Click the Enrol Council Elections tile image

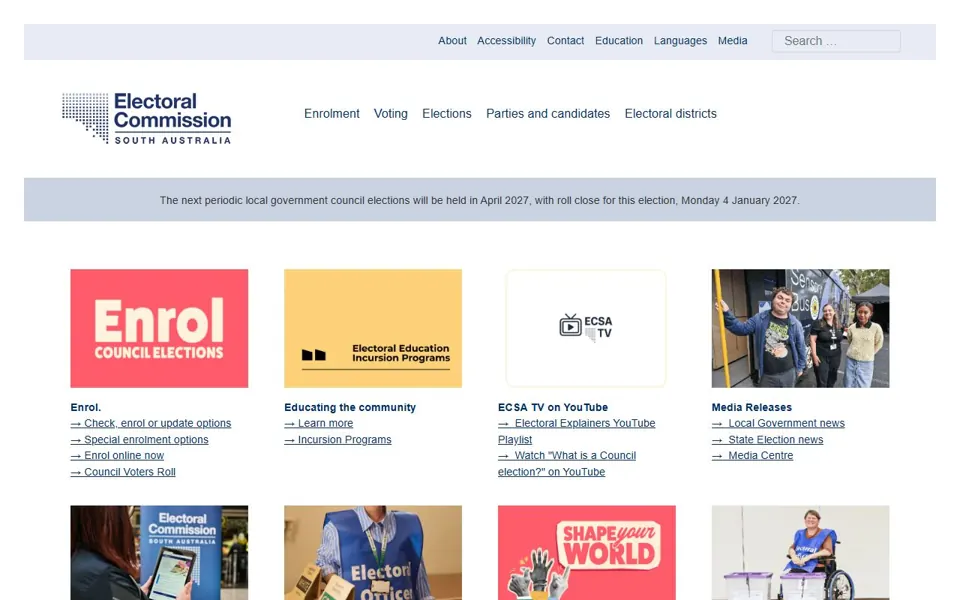coord(159,328)
